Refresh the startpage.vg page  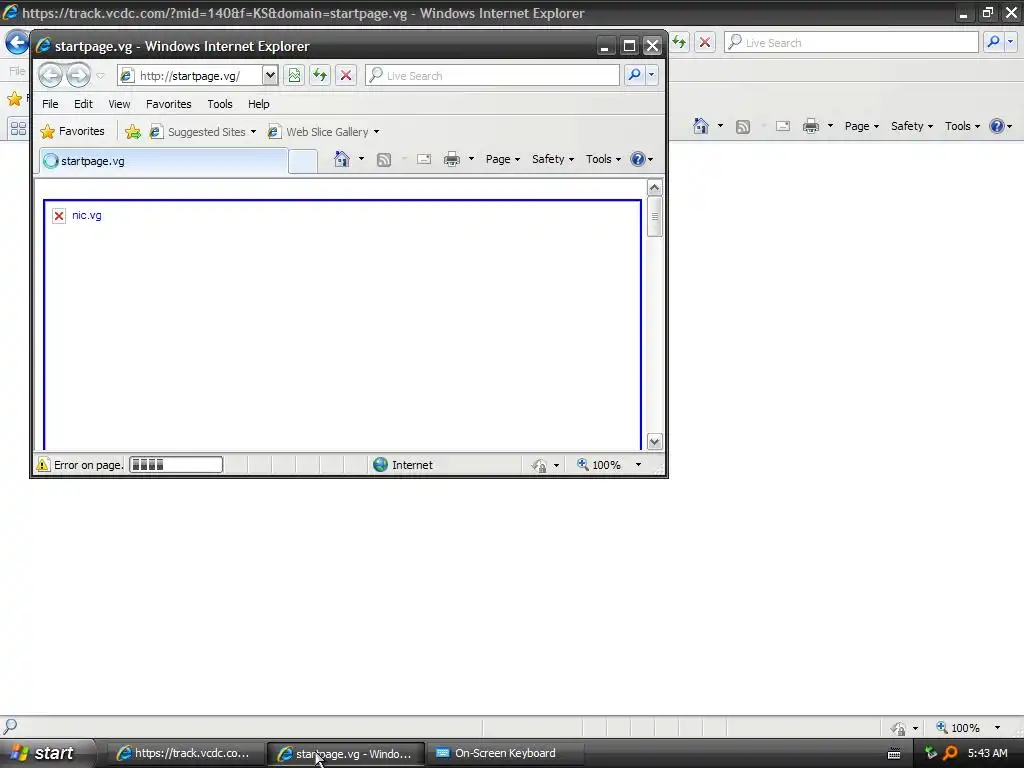pos(319,75)
